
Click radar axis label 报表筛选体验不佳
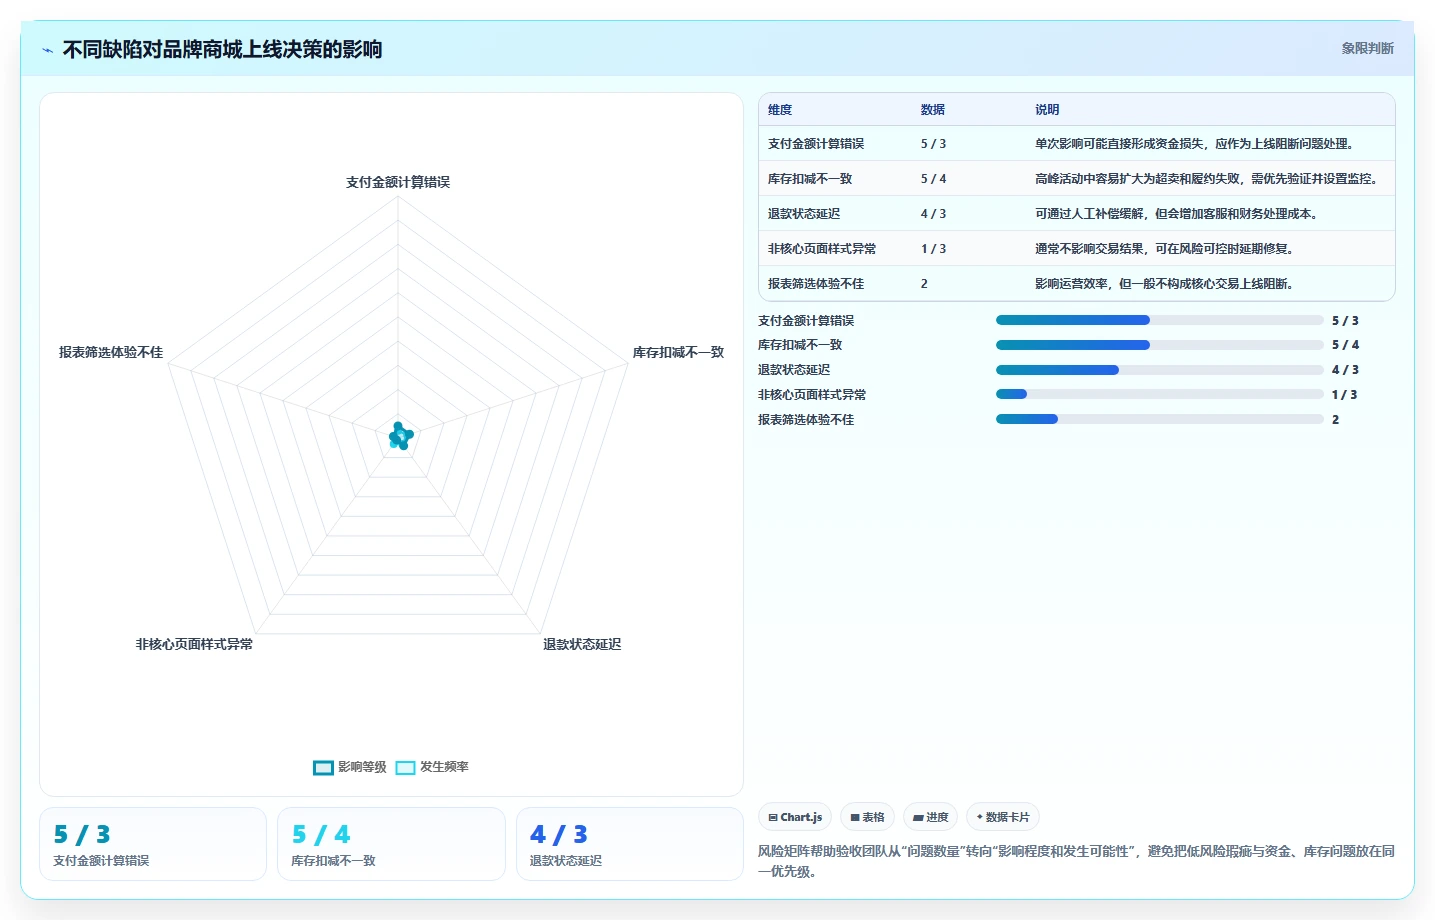click(x=111, y=352)
